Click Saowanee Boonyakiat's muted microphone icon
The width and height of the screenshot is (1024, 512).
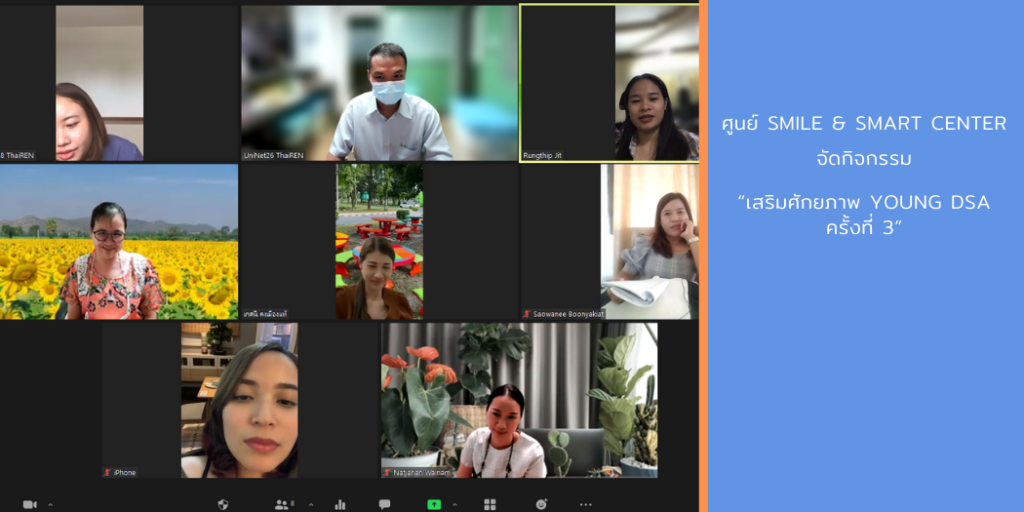pyautogui.click(x=527, y=314)
